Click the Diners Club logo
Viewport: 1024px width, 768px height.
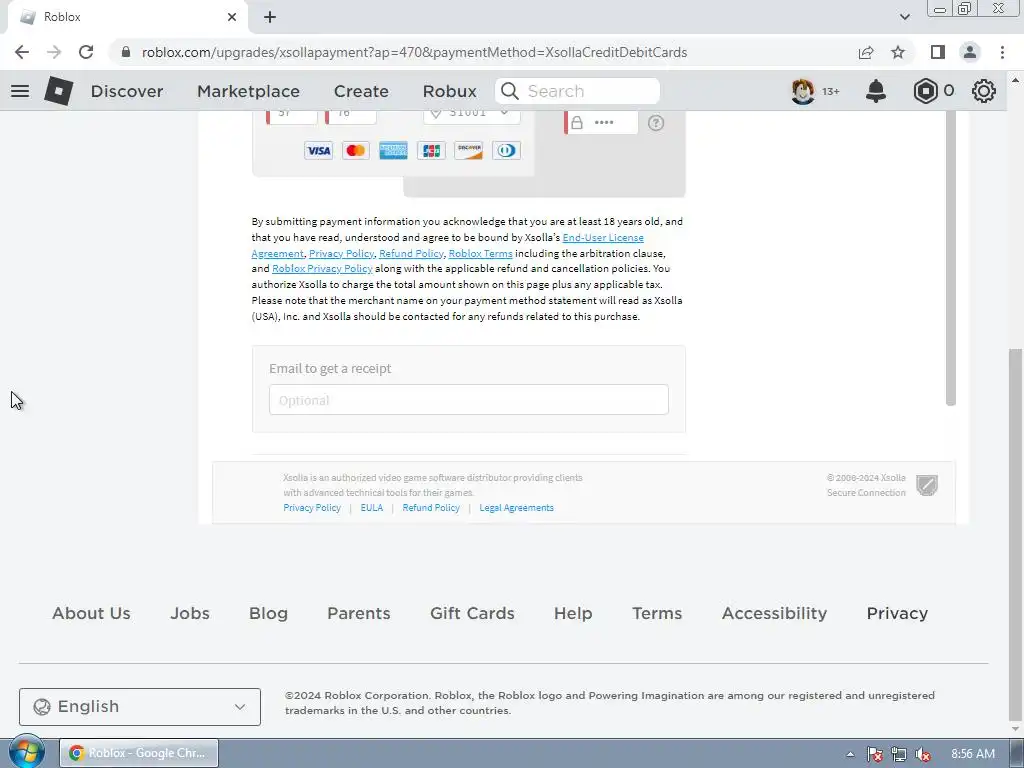coord(506,151)
